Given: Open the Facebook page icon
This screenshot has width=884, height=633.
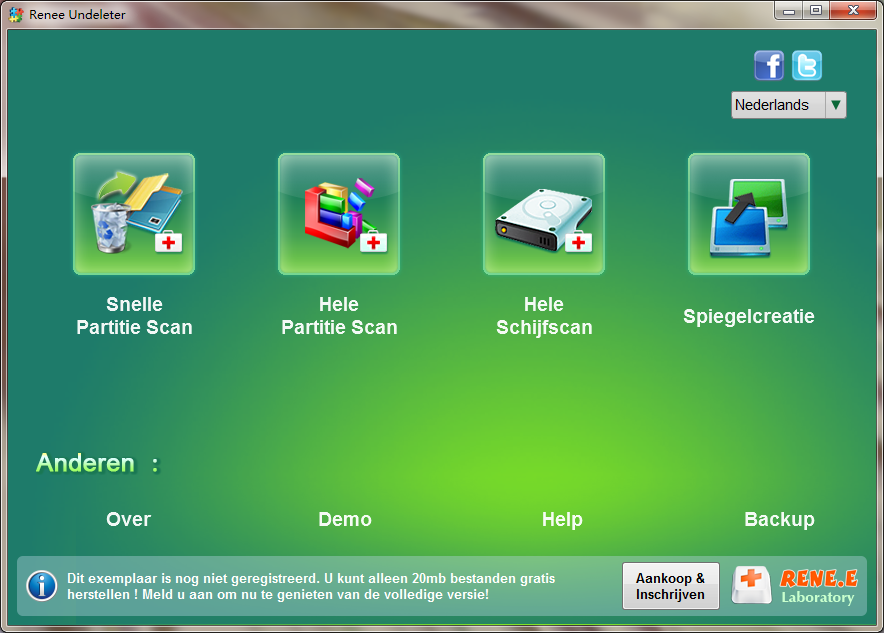Looking at the screenshot, I should tap(768, 66).
